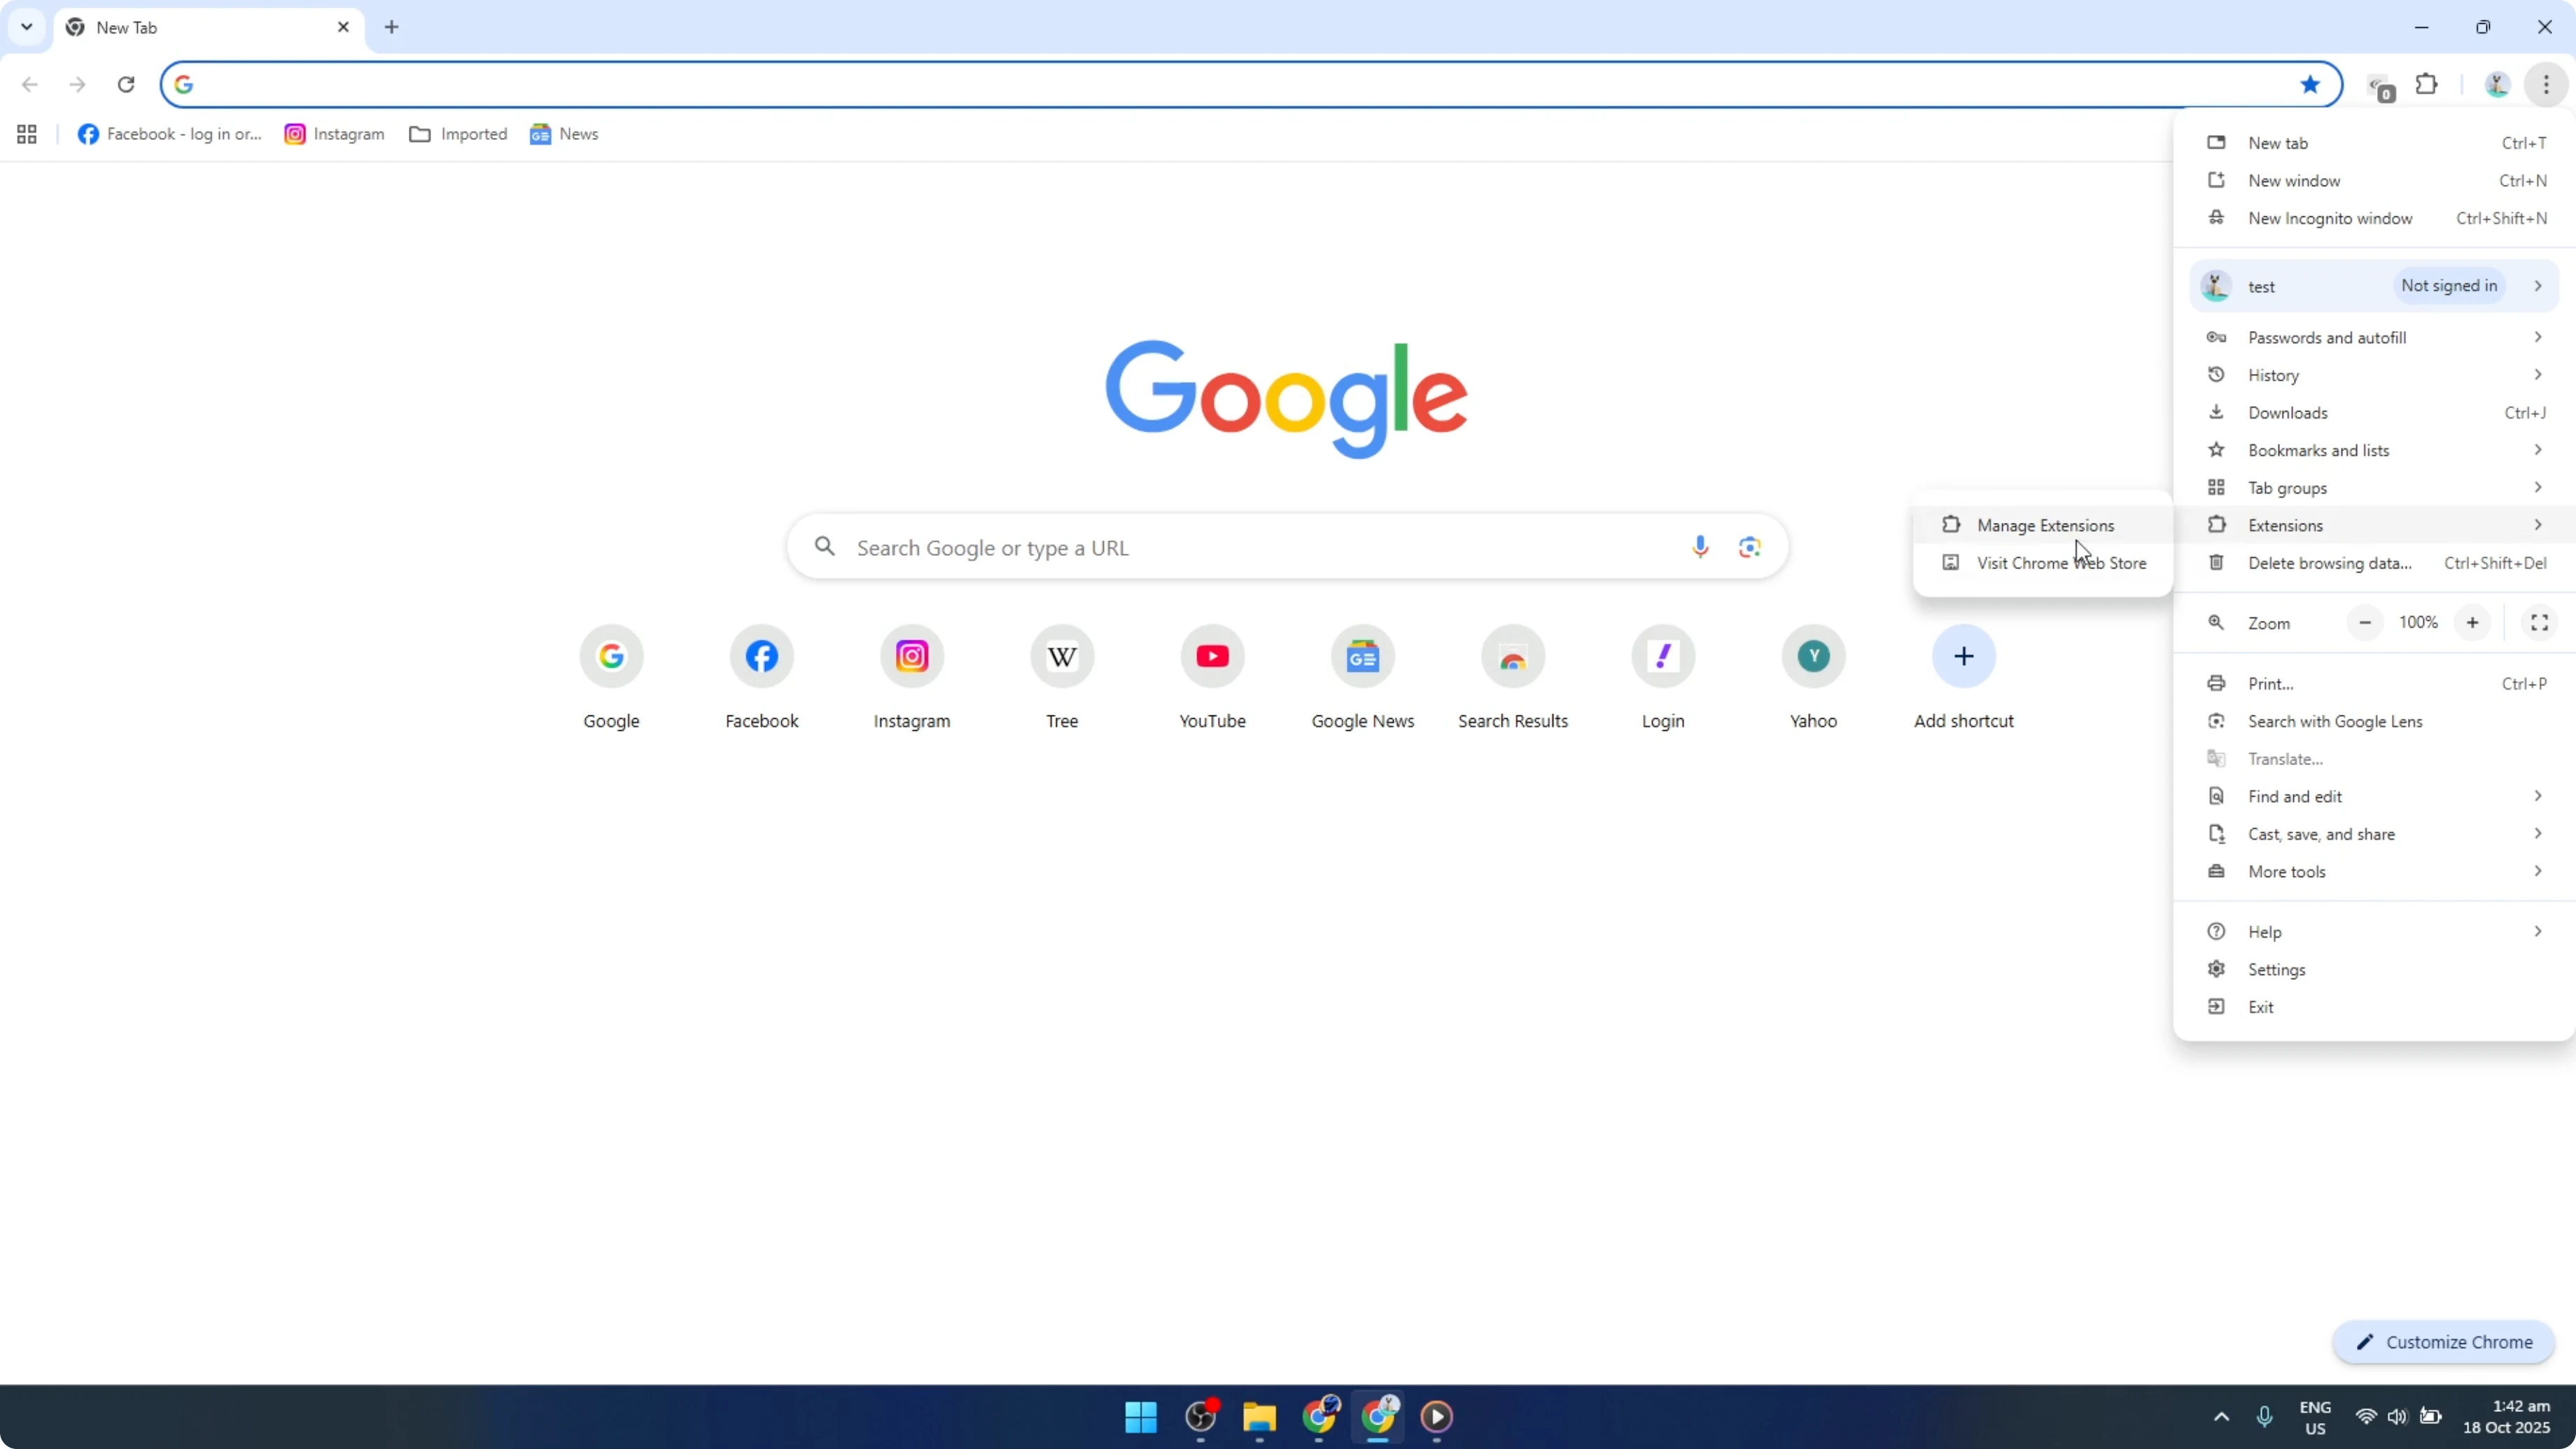Image resolution: width=2576 pixels, height=1449 pixels.
Task: Select Manage Extensions from submenu
Action: point(2043,525)
